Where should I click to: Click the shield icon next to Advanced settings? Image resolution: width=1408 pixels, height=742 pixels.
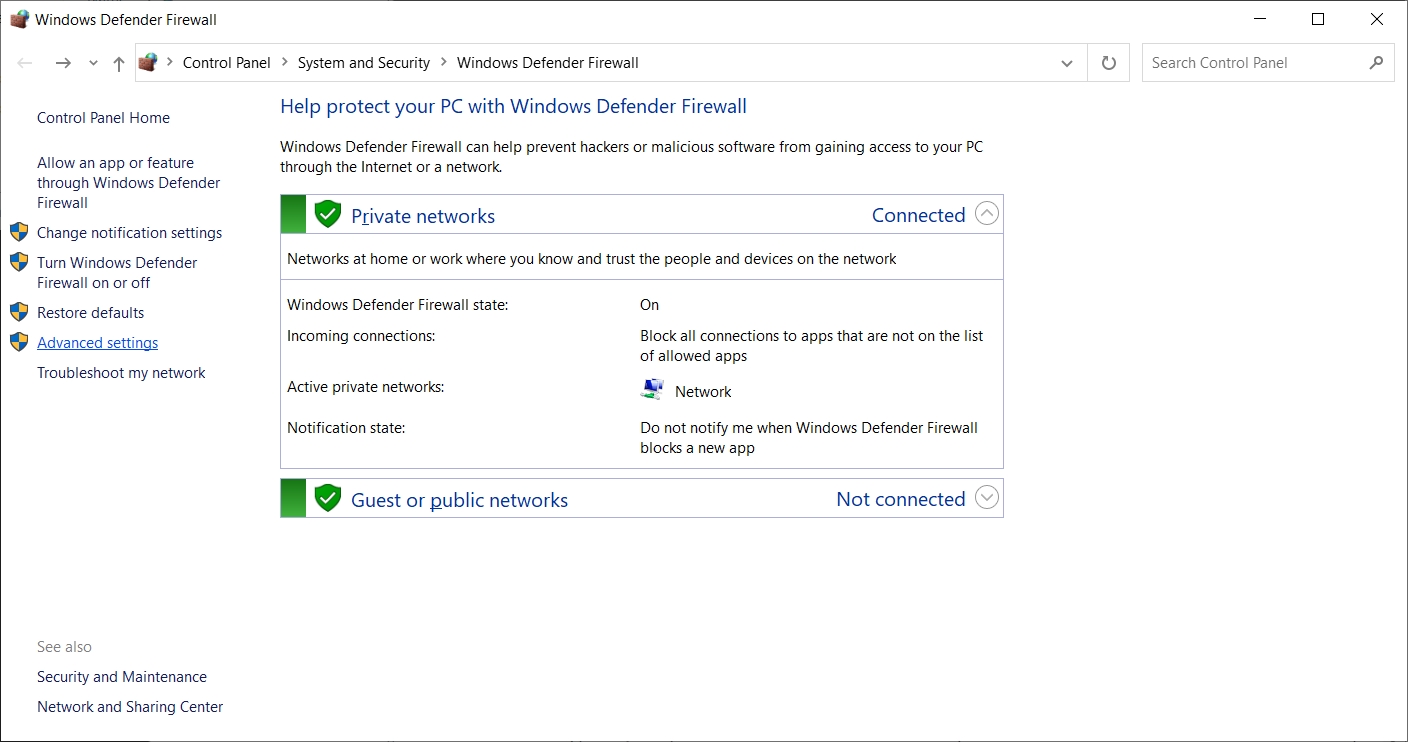coord(19,342)
